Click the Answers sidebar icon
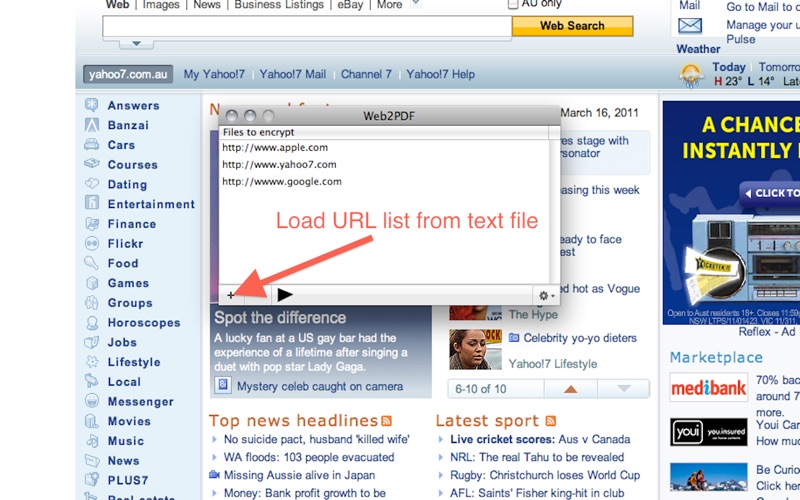Screen dimensions: 800x500 coord(92,105)
